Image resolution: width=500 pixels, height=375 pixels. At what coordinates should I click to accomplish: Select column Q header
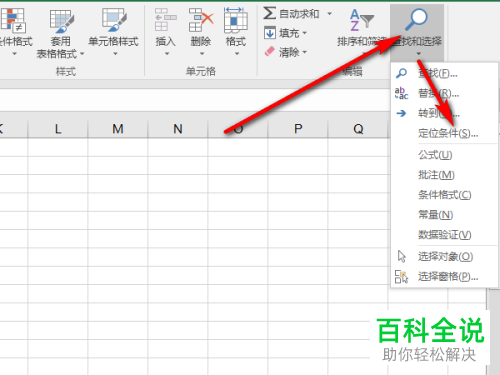358,129
